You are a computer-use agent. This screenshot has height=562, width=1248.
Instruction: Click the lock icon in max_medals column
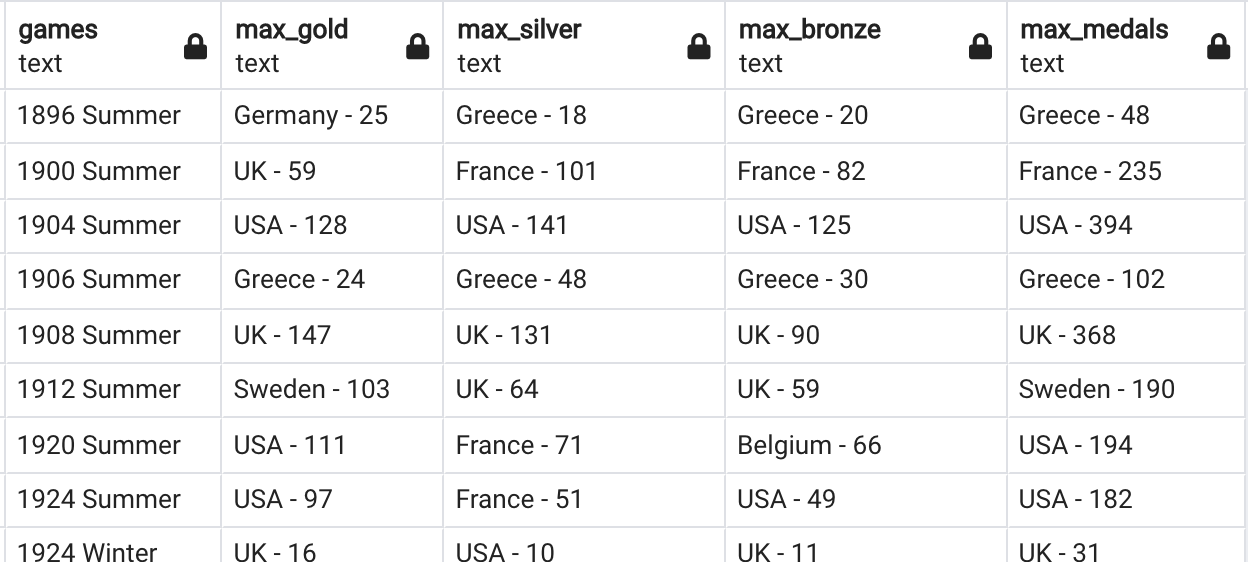pyautogui.click(x=1218, y=47)
